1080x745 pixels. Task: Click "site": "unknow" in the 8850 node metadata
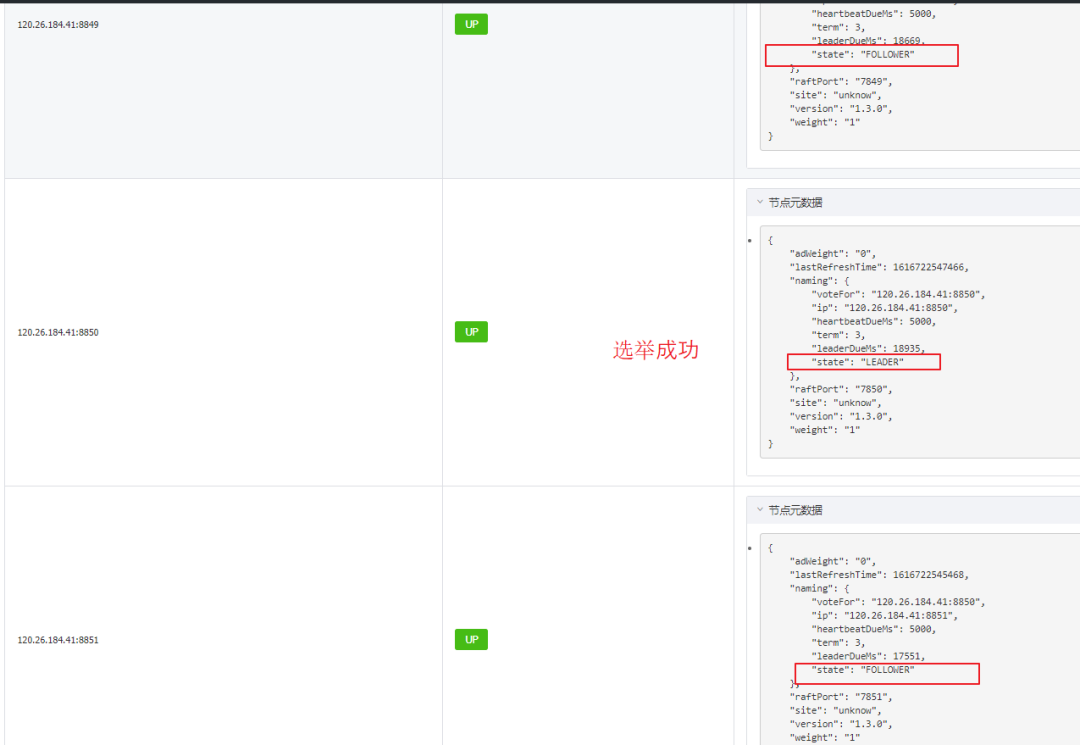(835, 403)
